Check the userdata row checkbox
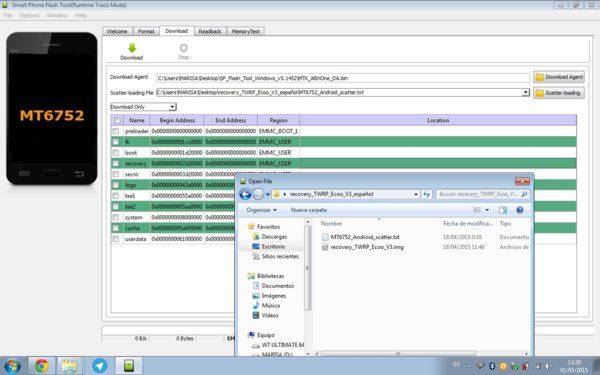The width and height of the screenshot is (600, 375). pos(116,239)
